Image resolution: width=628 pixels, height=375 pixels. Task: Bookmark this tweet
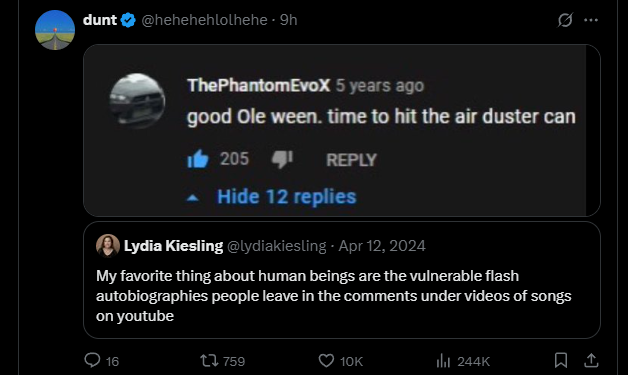point(561,360)
